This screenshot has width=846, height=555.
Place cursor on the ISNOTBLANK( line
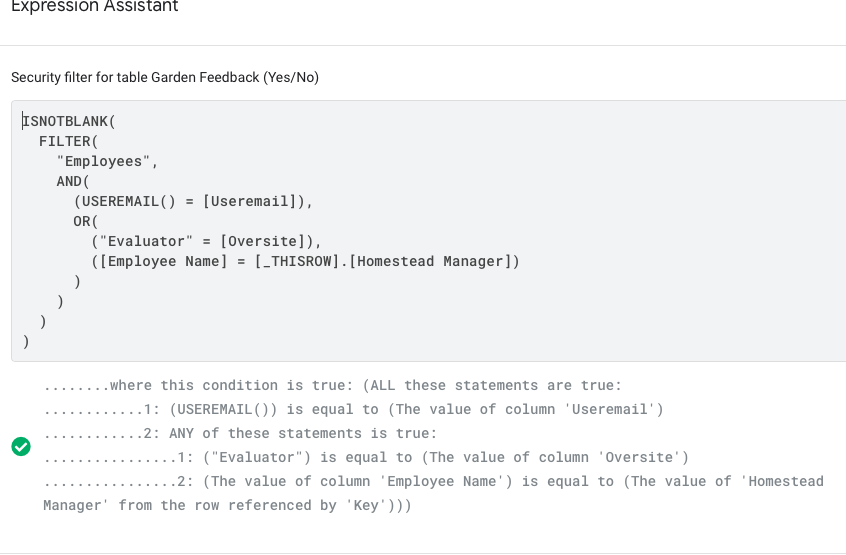tap(69, 121)
